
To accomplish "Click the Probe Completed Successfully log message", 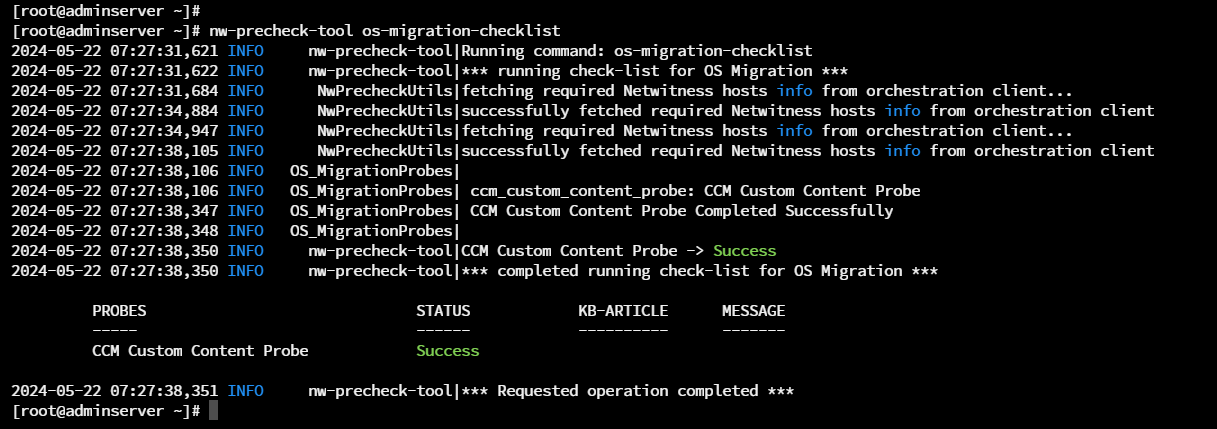I will coord(680,211).
